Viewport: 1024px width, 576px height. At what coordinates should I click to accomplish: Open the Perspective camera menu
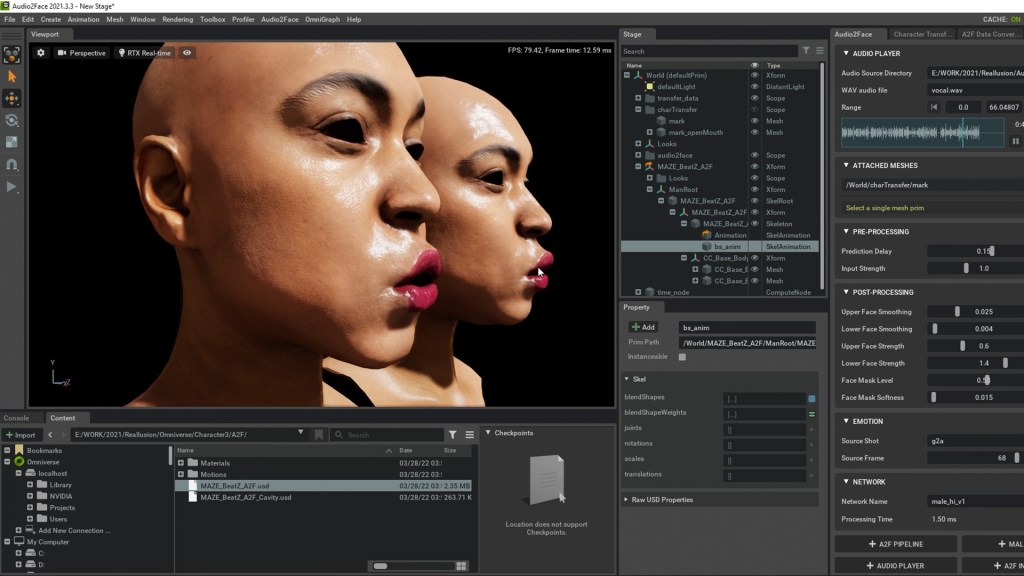coord(82,53)
